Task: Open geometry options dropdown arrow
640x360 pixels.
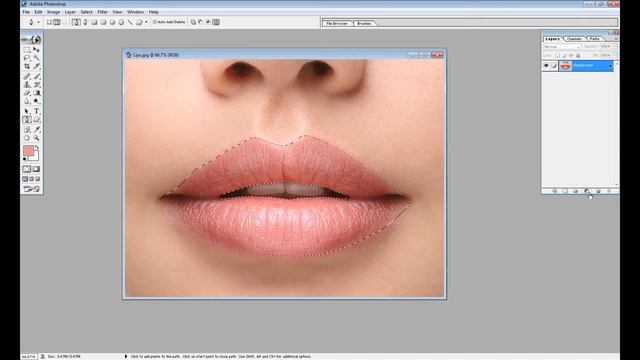Action: click(x=147, y=22)
